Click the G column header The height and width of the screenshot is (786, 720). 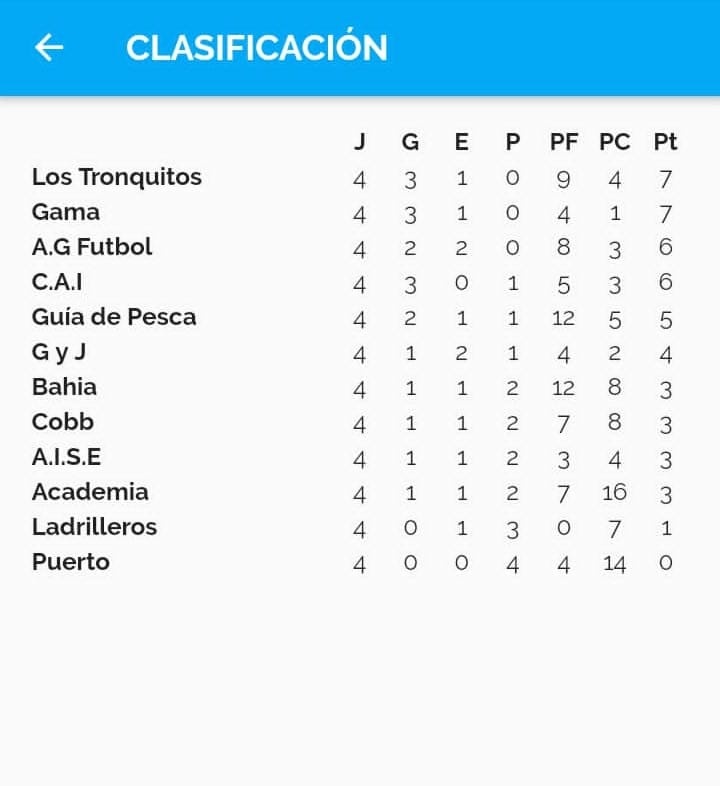point(410,142)
